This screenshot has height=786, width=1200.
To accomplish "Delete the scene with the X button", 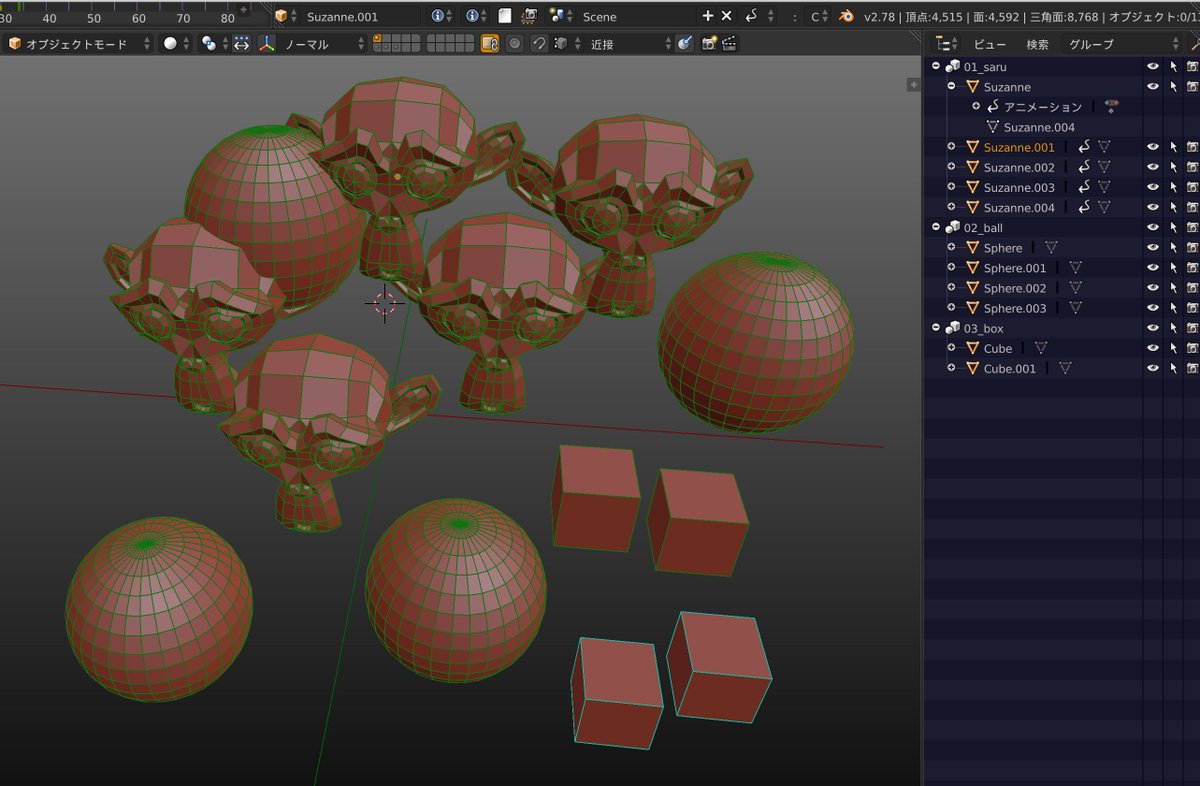I will click(726, 16).
